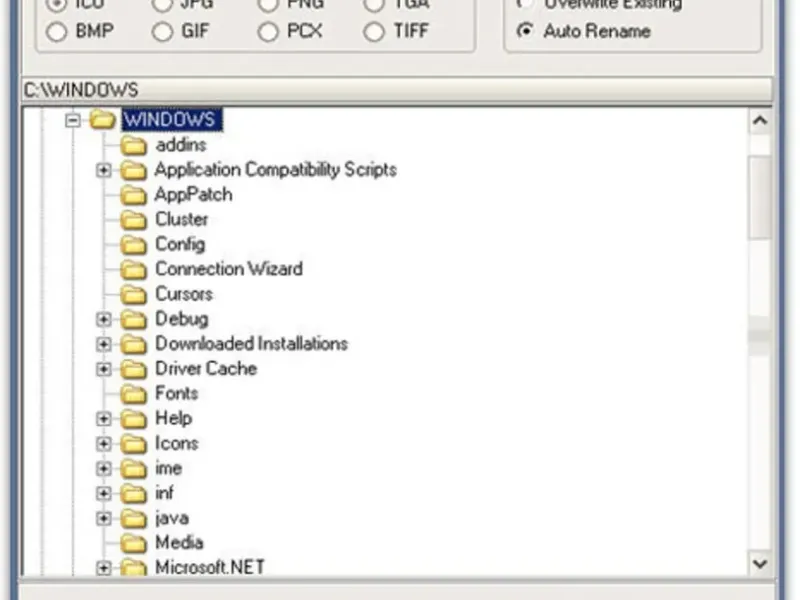800x600 pixels.
Task: Click the Connection Wizard folder icon
Action: click(134, 270)
